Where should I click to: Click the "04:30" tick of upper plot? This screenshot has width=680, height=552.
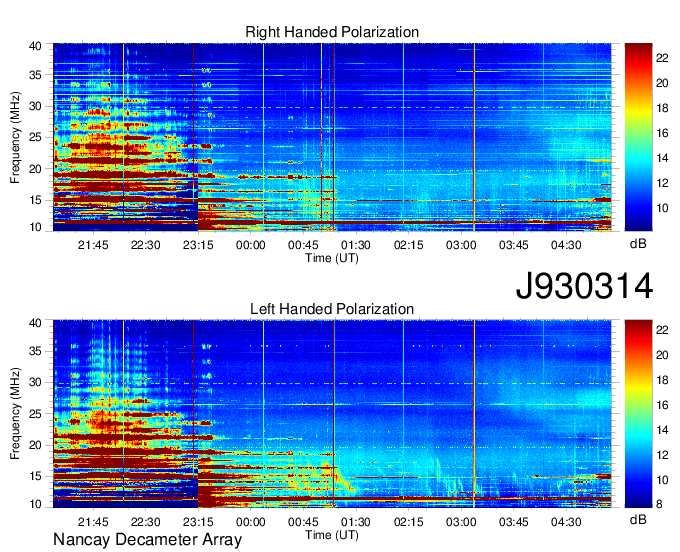[x=566, y=245]
